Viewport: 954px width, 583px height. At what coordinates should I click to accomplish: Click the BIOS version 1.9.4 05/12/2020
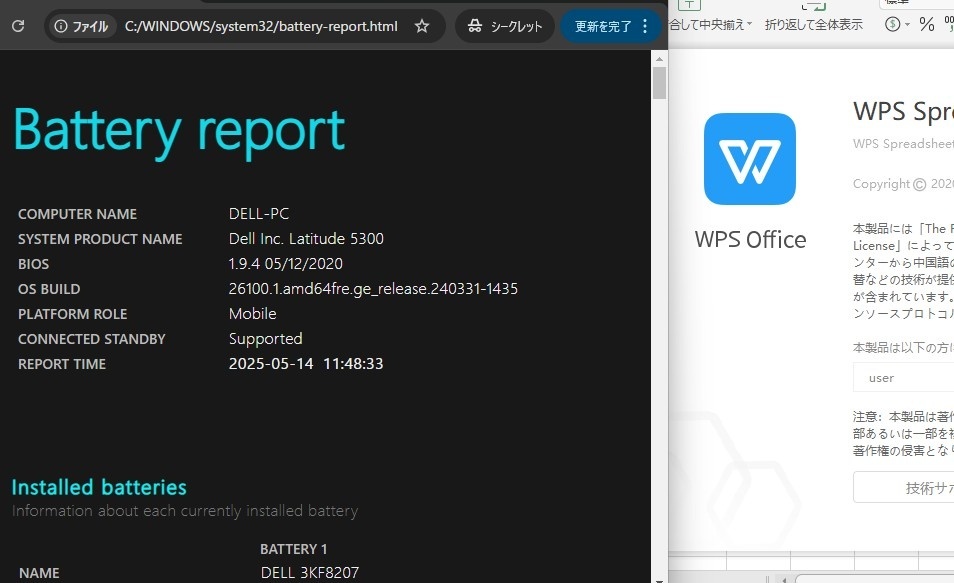pos(285,264)
